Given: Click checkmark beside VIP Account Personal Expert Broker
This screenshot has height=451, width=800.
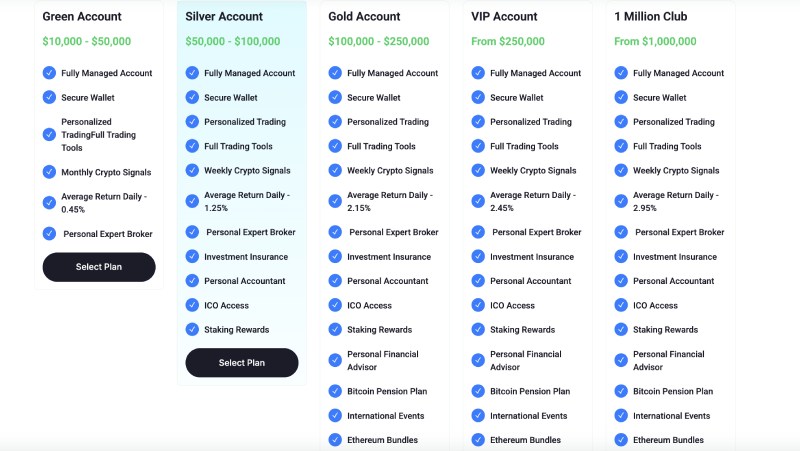Looking at the screenshot, I should pyautogui.click(x=478, y=232).
